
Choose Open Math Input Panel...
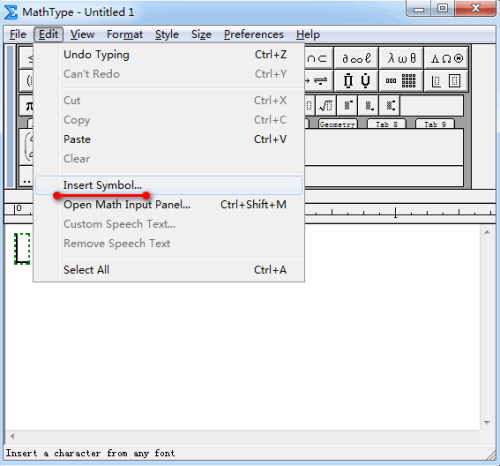click(169, 204)
